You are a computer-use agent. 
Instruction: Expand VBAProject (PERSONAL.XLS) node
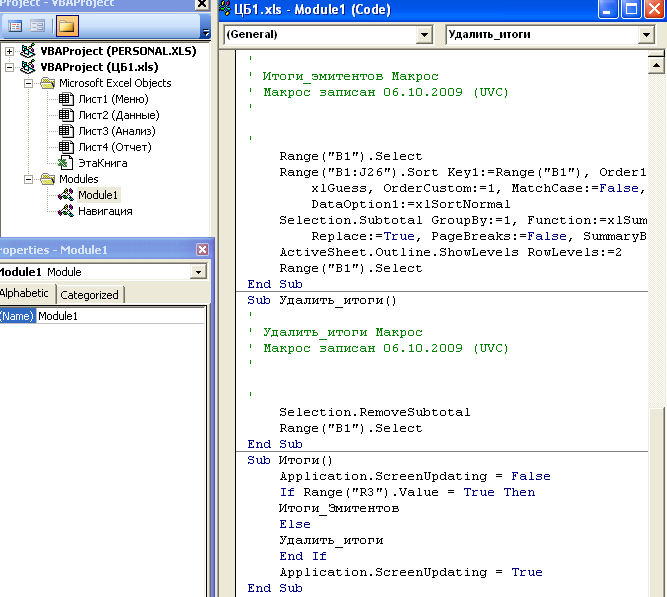tap(9, 51)
